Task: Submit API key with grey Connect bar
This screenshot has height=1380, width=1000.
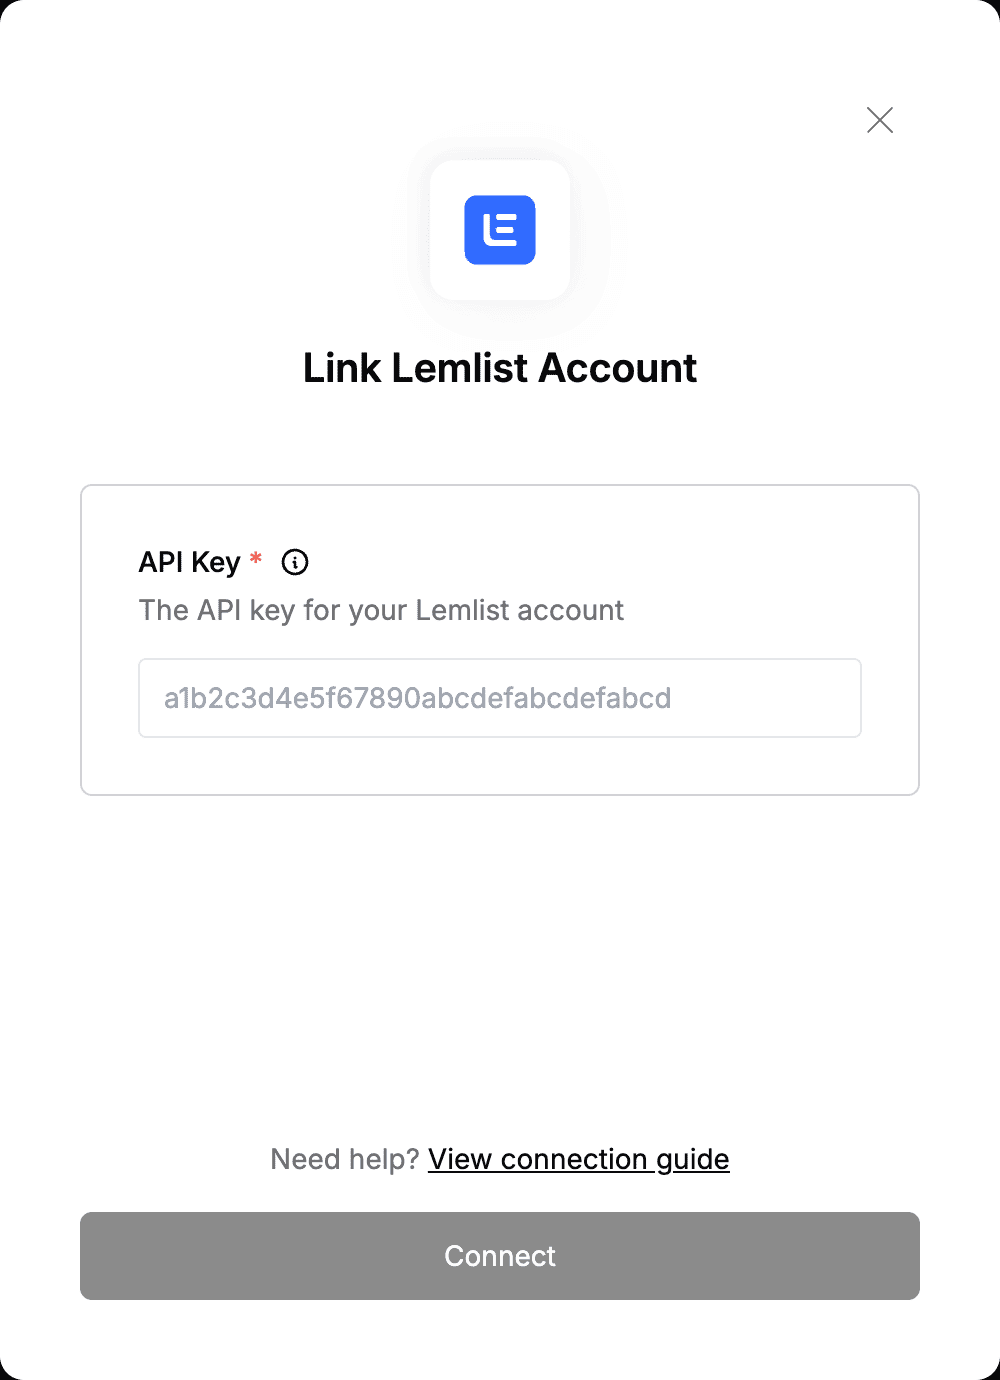Action: 500,1256
